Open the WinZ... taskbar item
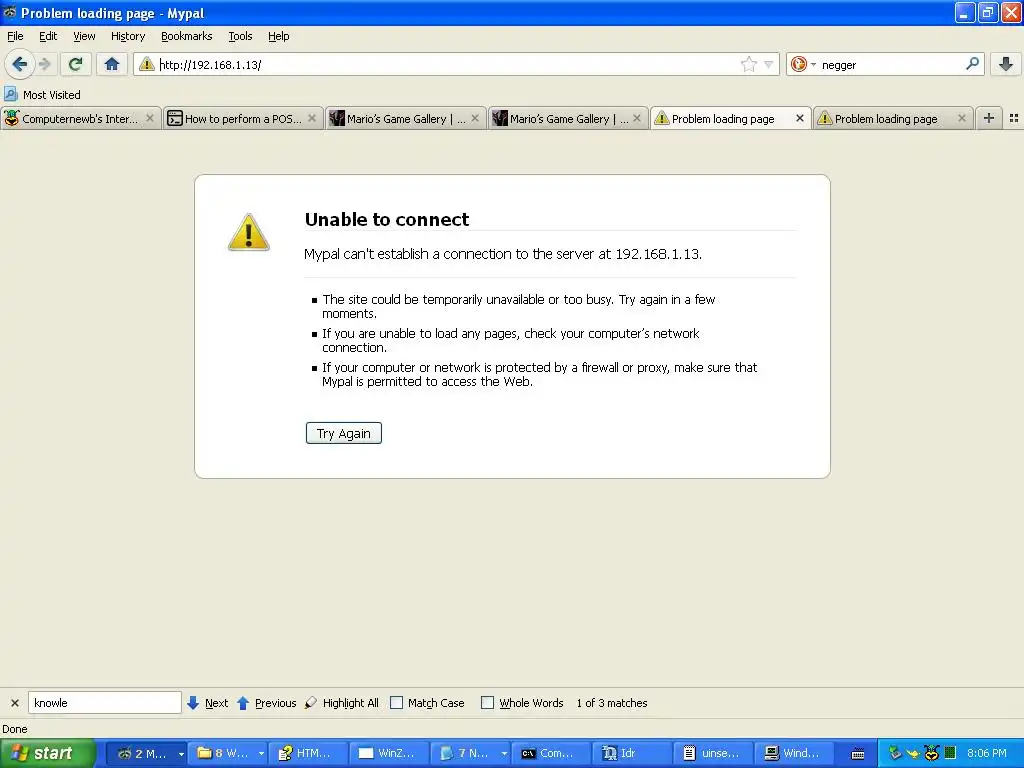The width and height of the screenshot is (1024, 768). (x=389, y=753)
